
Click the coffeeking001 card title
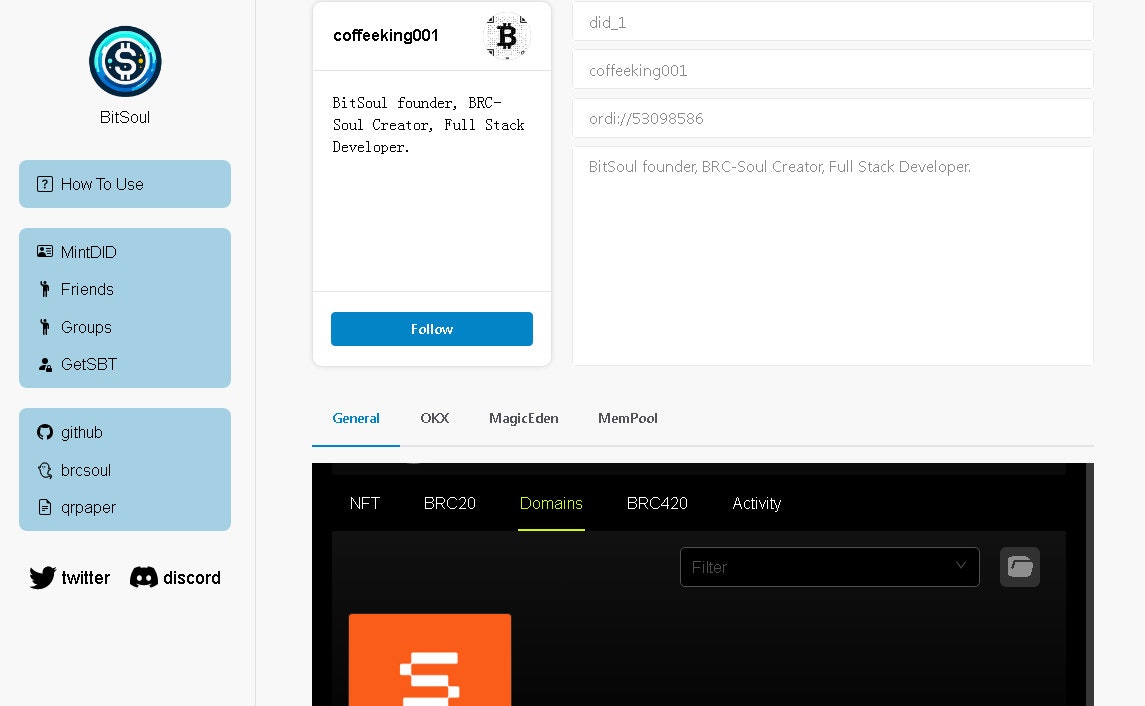[386, 35]
